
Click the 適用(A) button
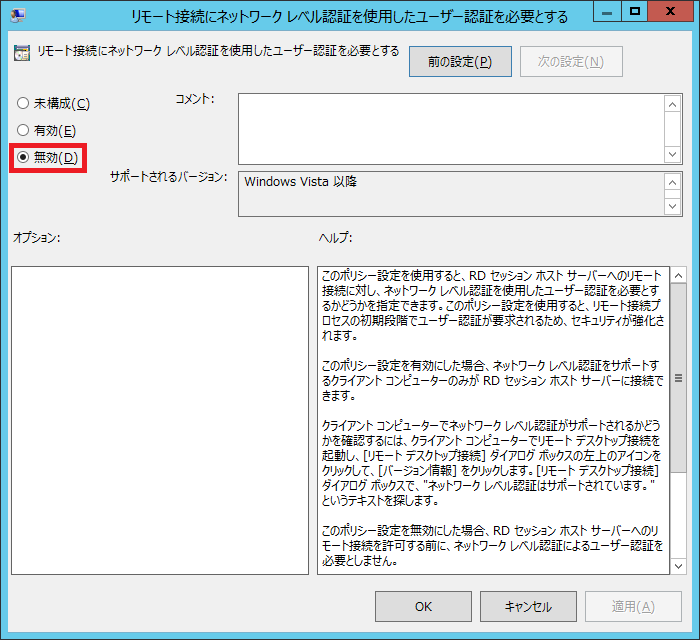[633, 607]
